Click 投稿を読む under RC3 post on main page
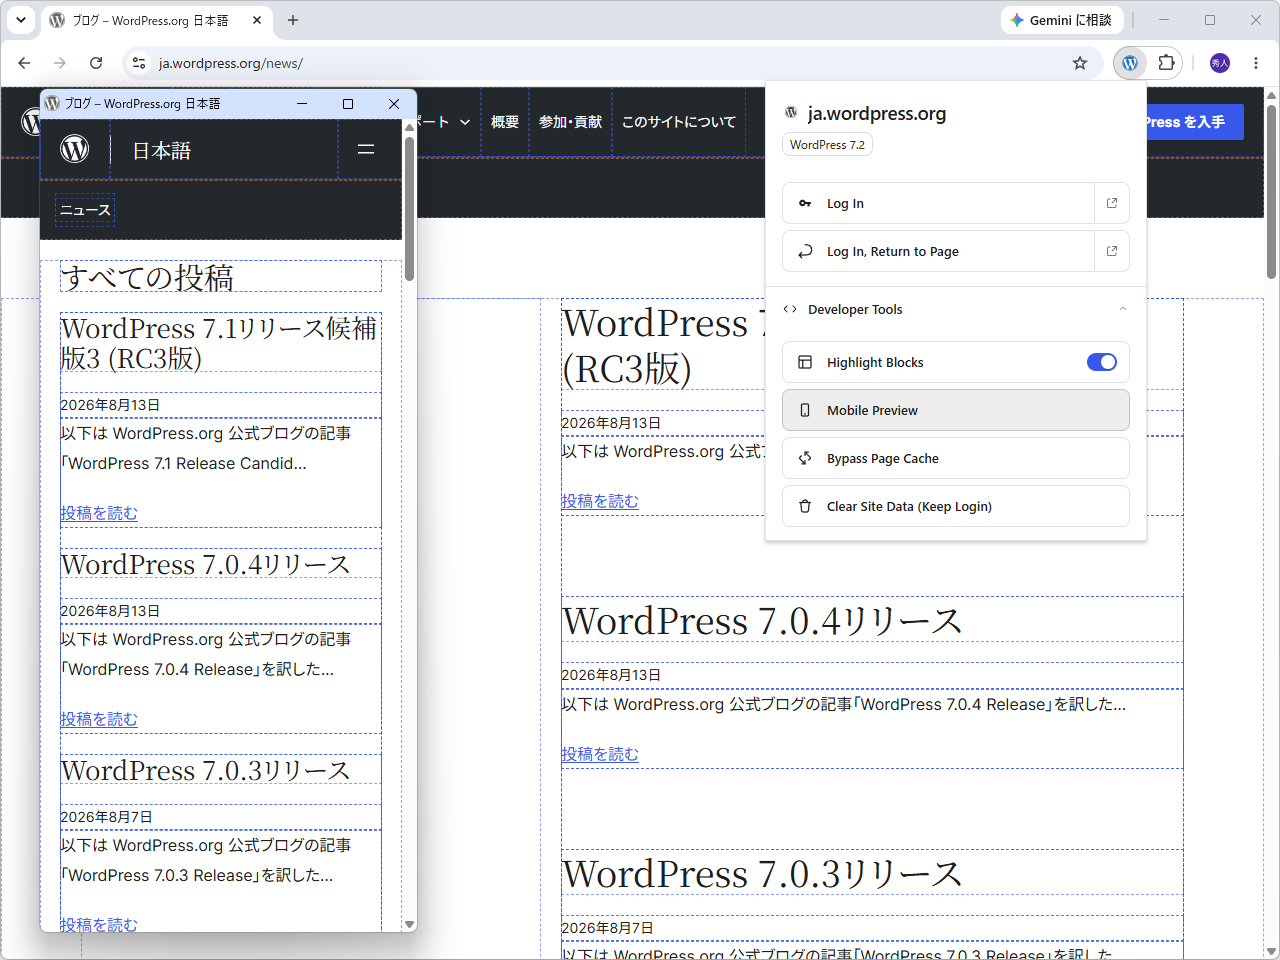Viewport: 1280px width, 960px height. click(x=600, y=501)
